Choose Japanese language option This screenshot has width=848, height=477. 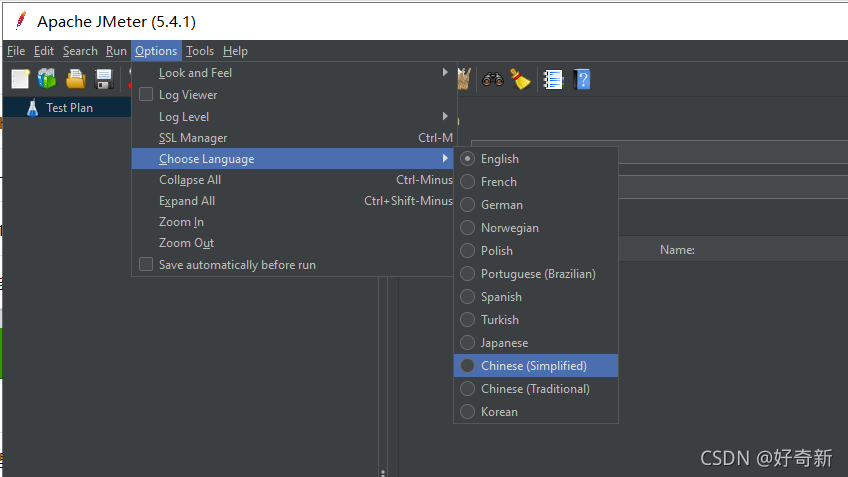coord(535,342)
